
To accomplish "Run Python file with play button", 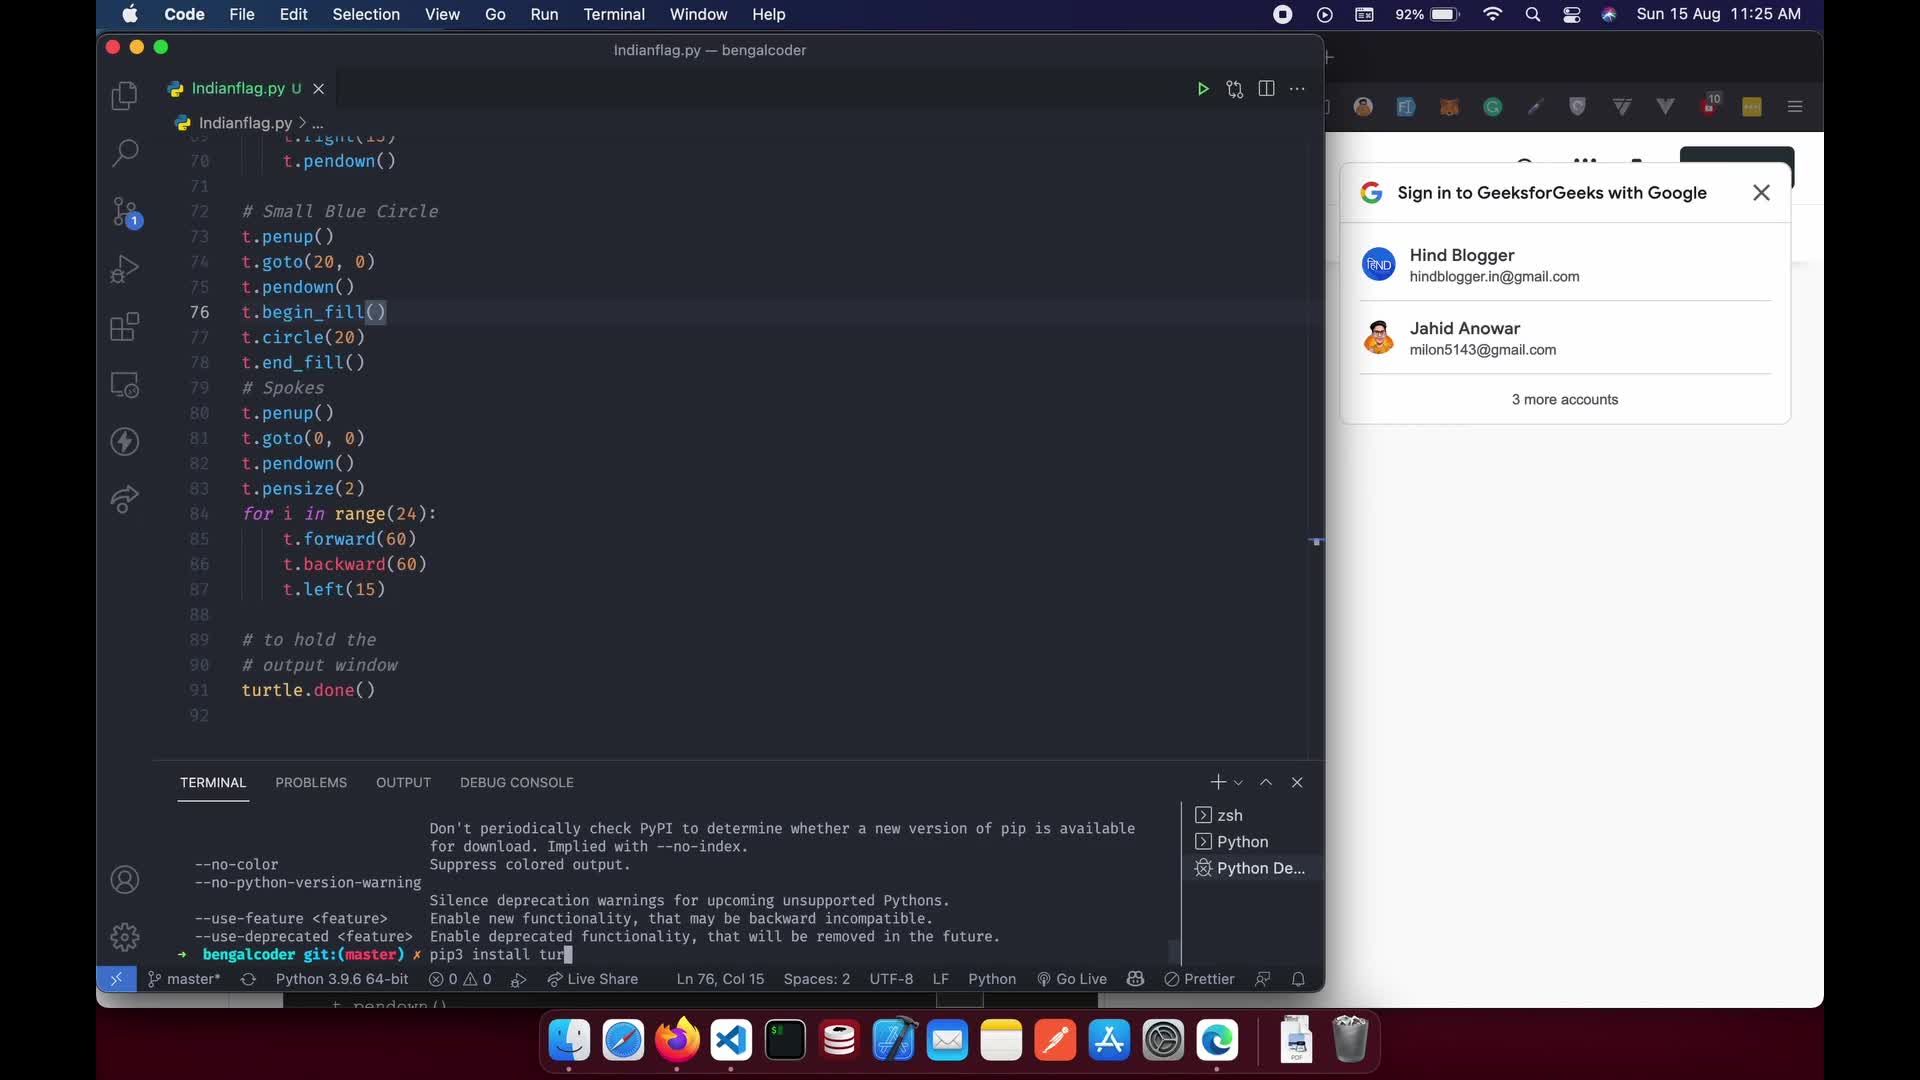I will click(x=1203, y=89).
